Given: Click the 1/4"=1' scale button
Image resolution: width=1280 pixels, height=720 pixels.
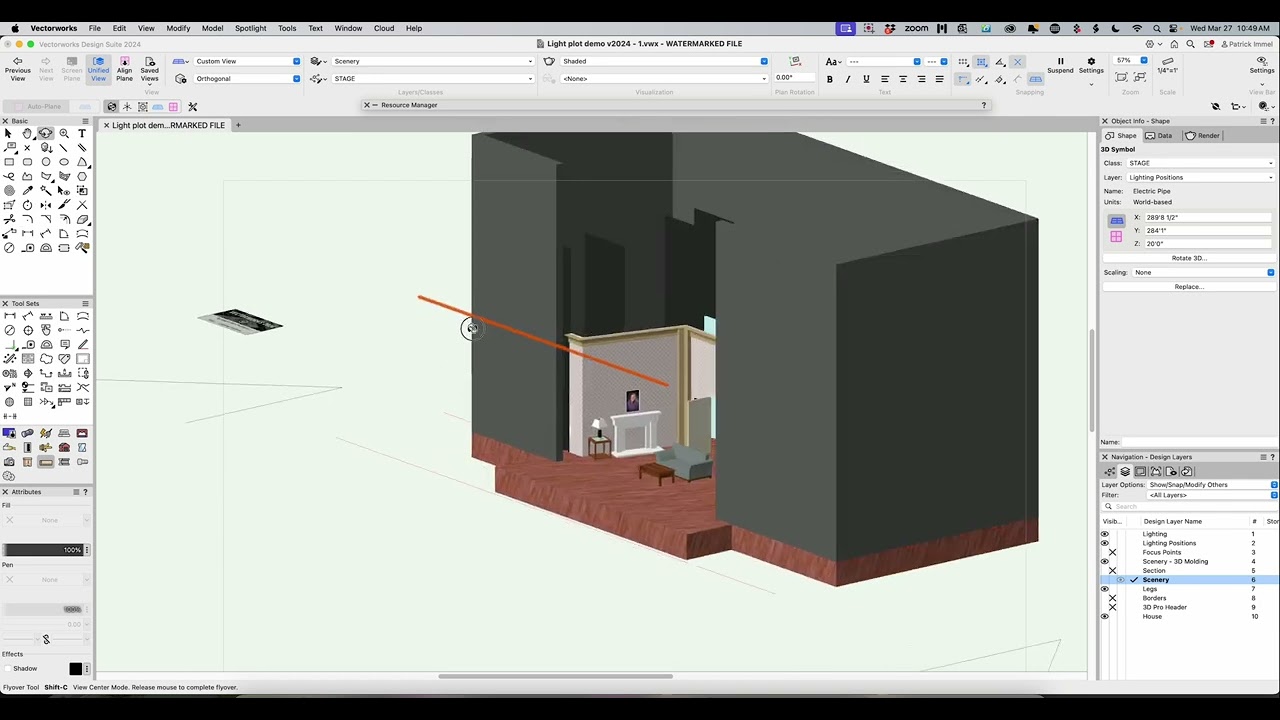Looking at the screenshot, I should coord(1167,66).
